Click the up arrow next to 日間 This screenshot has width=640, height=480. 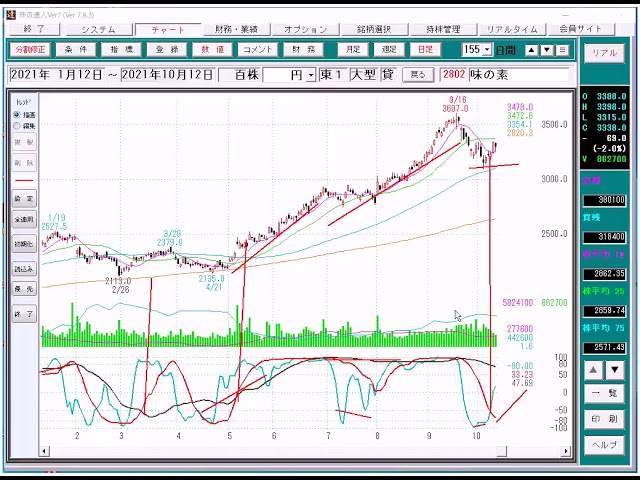[531, 49]
